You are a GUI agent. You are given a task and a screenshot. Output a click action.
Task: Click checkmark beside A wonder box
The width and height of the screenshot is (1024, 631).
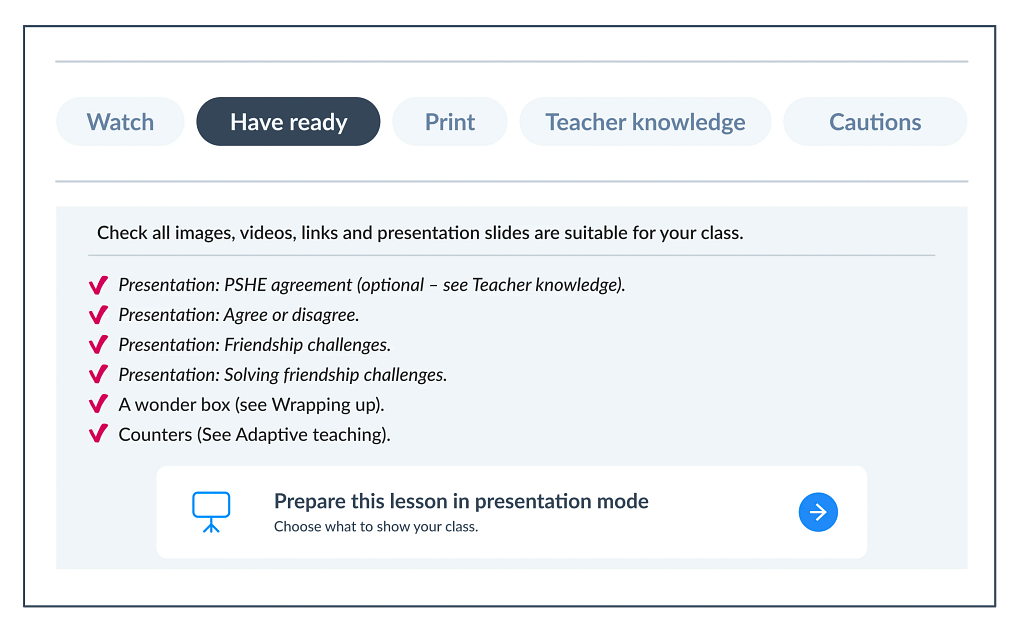pyautogui.click(x=98, y=405)
